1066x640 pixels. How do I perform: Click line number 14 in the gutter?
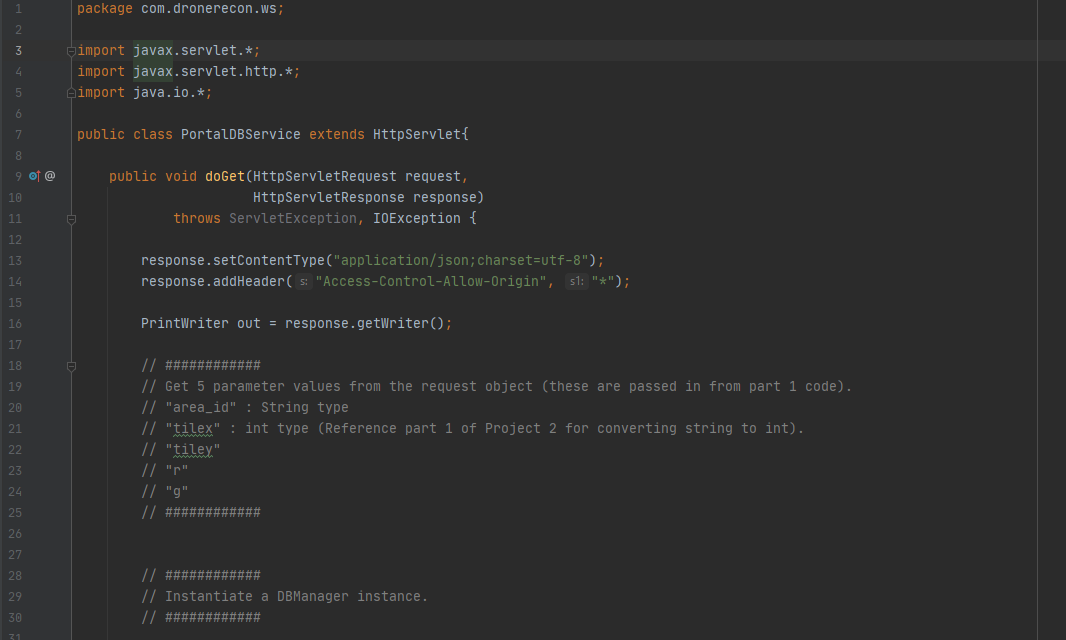click(15, 282)
